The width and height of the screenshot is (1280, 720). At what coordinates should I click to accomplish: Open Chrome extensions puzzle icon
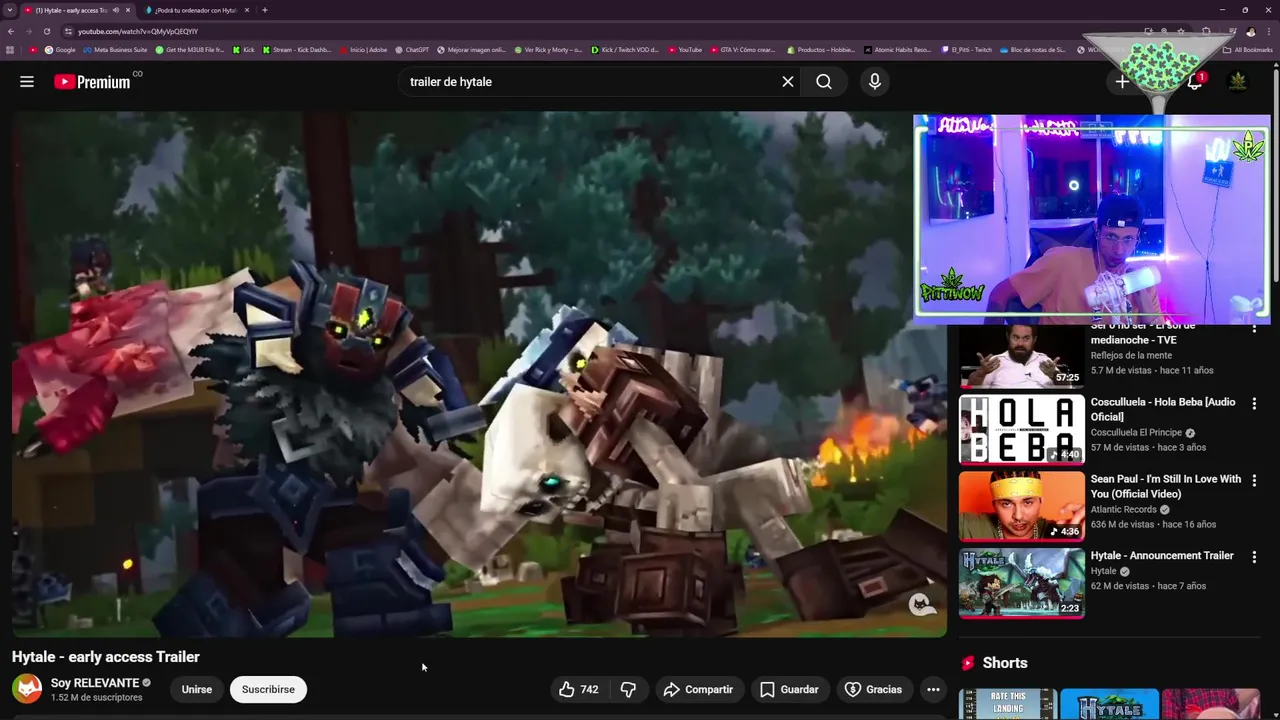click(x=1206, y=31)
